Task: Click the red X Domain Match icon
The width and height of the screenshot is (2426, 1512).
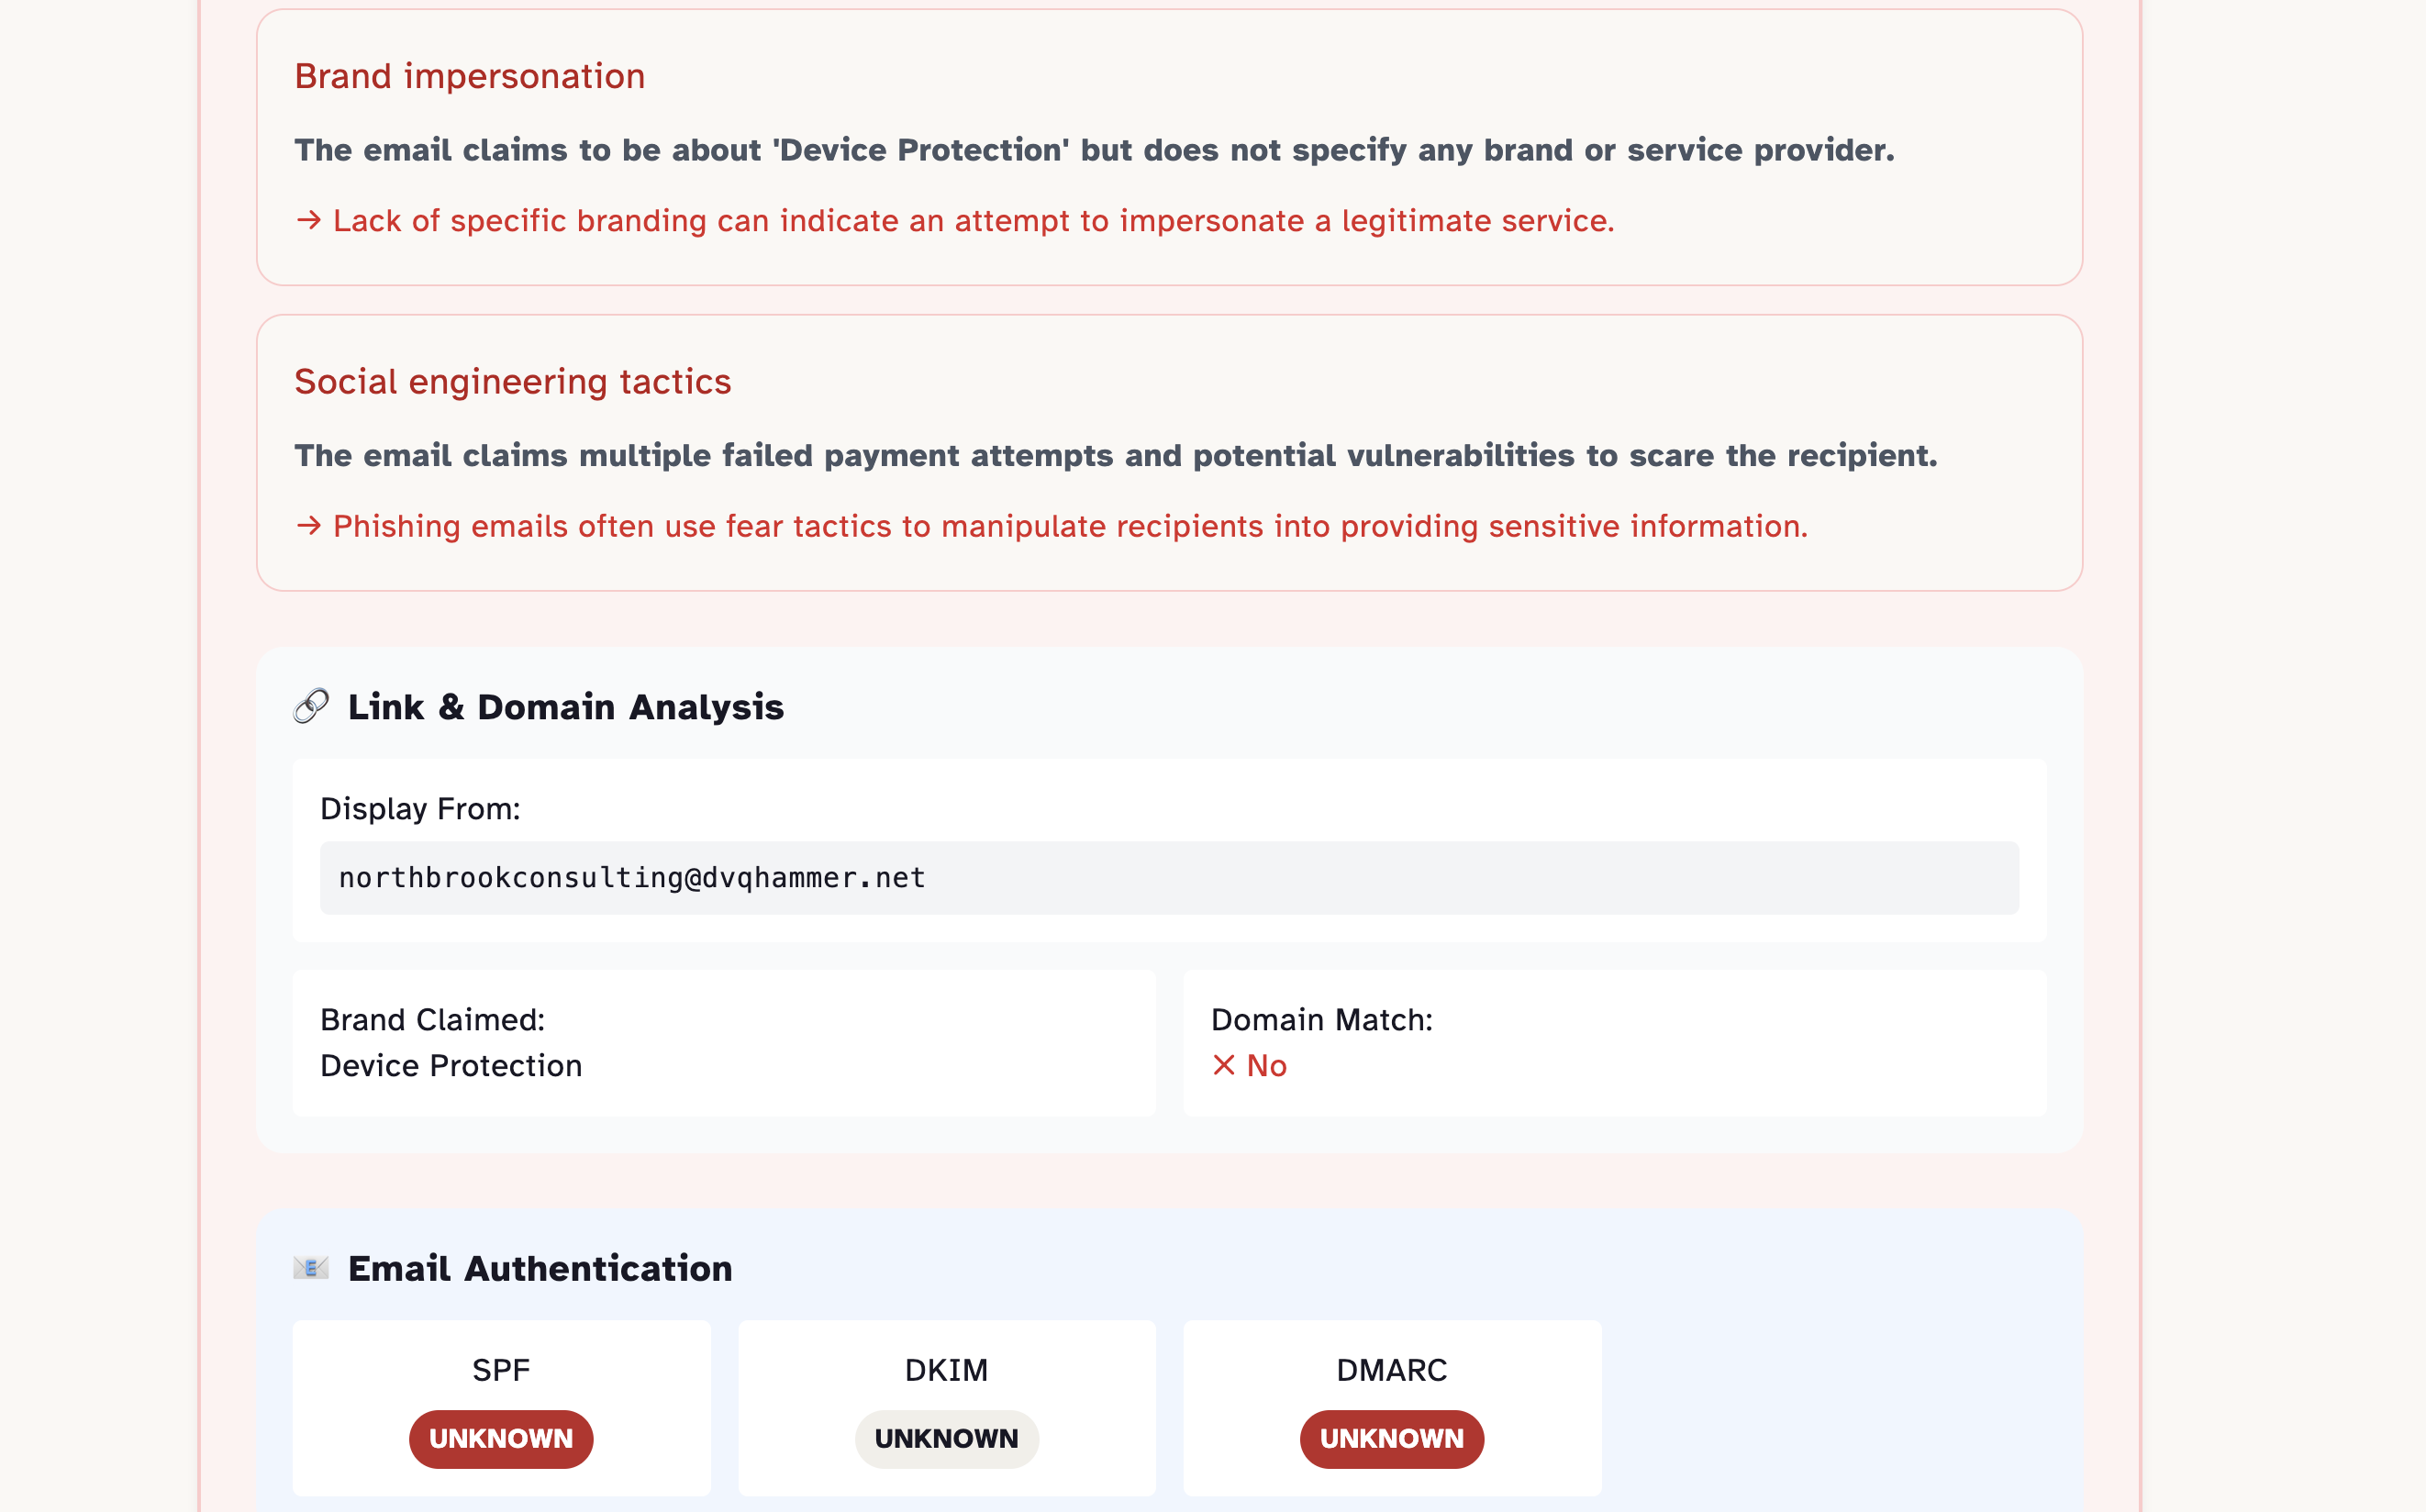Action: pyautogui.click(x=1223, y=1065)
